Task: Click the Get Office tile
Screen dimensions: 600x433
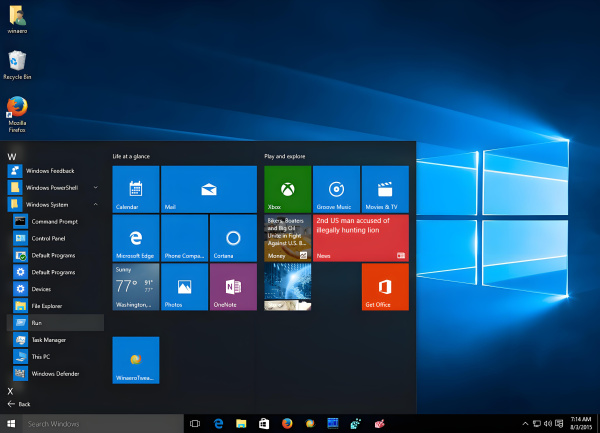Action: click(384, 287)
